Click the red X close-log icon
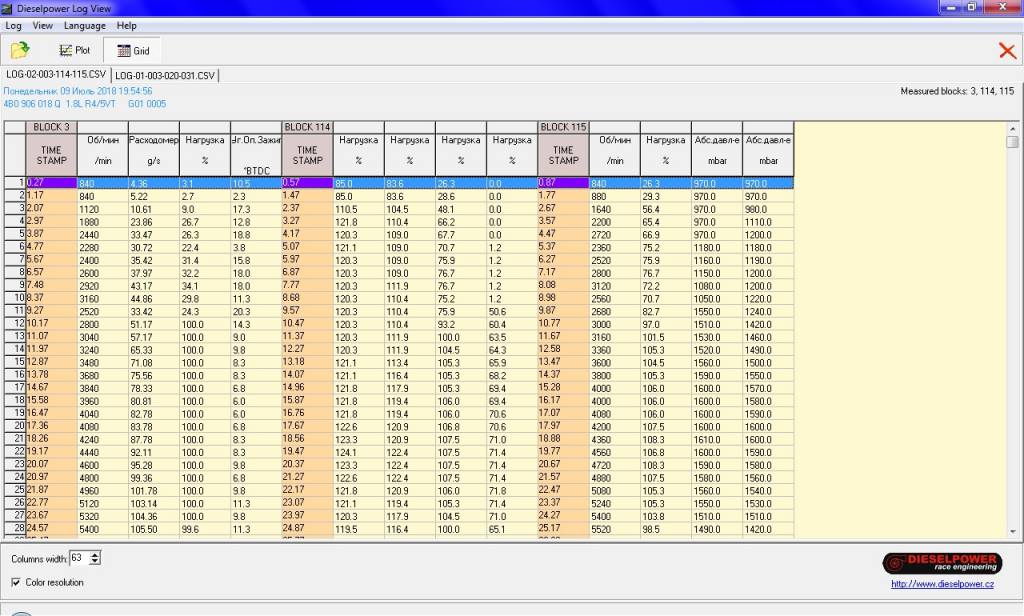The height and width of the screenshot is (616, 1024). point(1006,50)
